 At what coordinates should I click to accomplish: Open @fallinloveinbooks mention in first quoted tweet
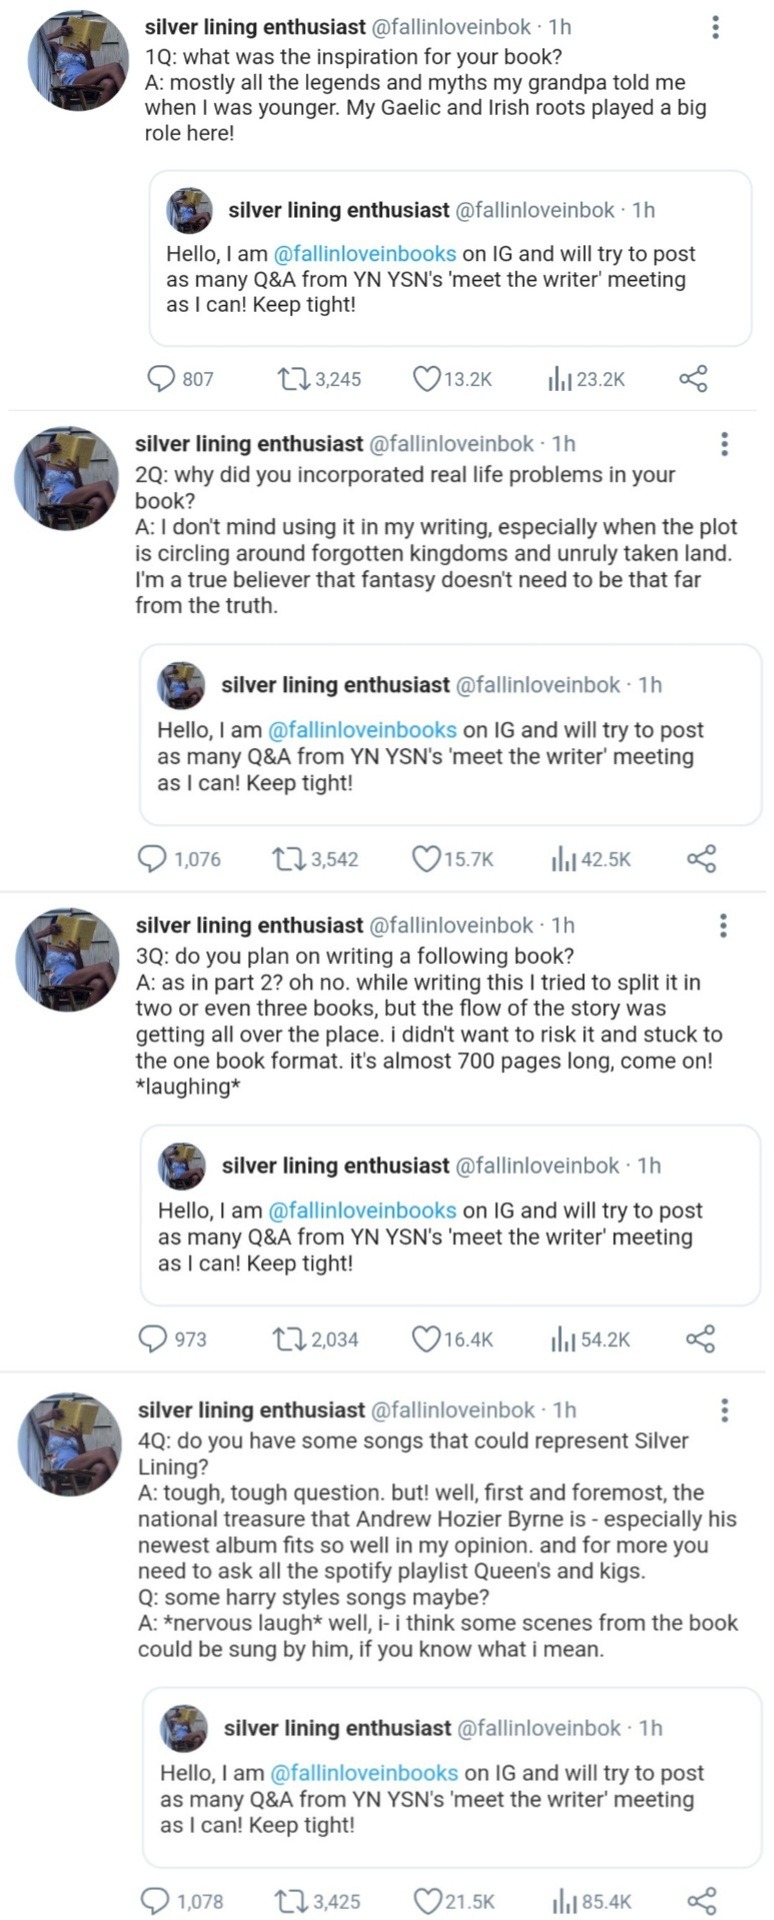click(x=365, y=254)
